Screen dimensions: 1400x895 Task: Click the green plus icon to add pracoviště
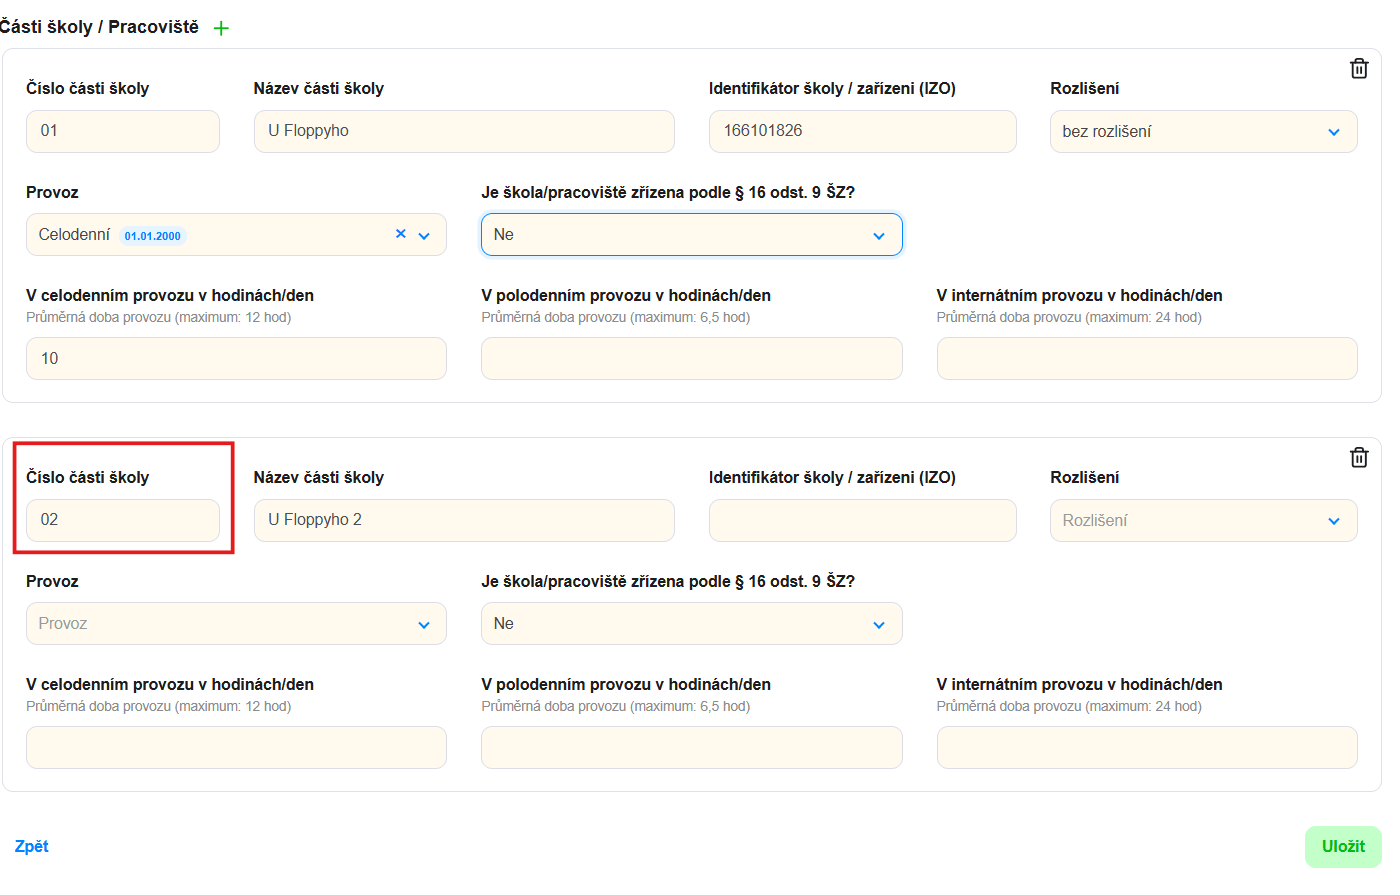click(x=221, y=28)
